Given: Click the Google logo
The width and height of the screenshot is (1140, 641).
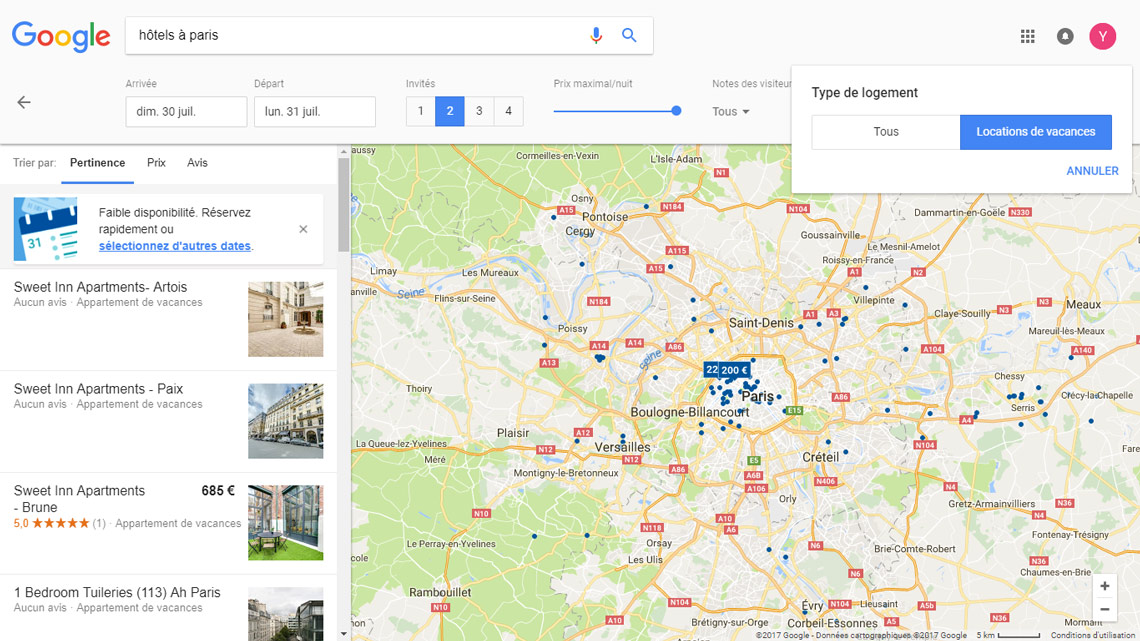Looking at the screenshot, I should click(x=61, y=36).
